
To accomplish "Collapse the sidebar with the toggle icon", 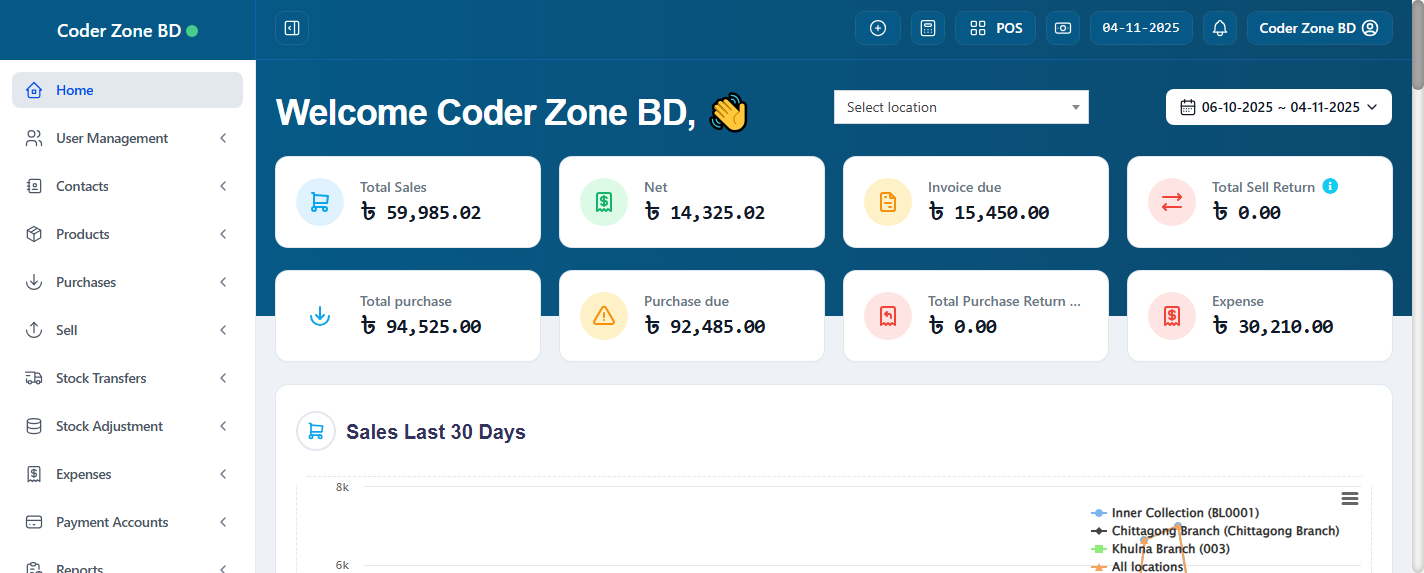I will [292, 28].
